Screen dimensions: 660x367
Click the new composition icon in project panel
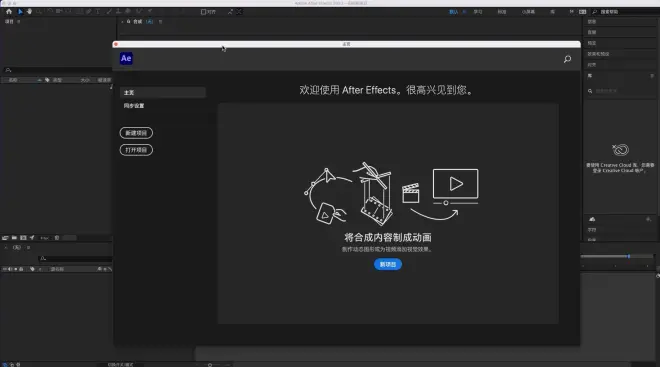pyautogui.click(x=23, y=238)
